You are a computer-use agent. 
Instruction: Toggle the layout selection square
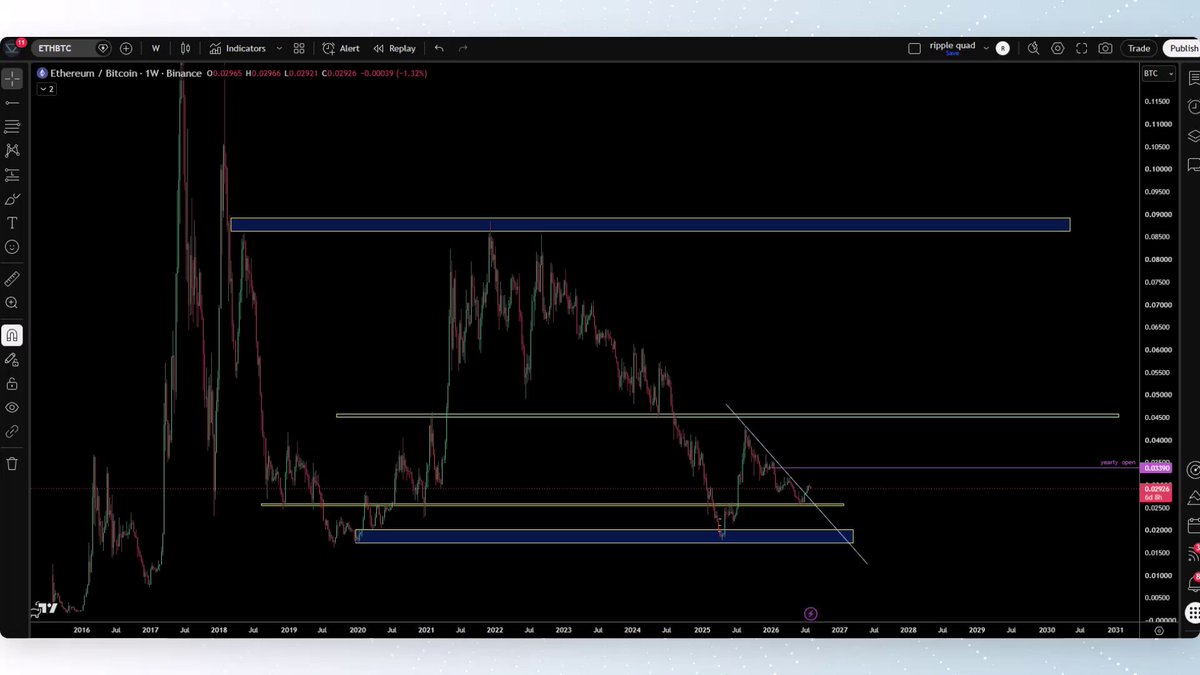pyautogui.click(x=914, y=48)
